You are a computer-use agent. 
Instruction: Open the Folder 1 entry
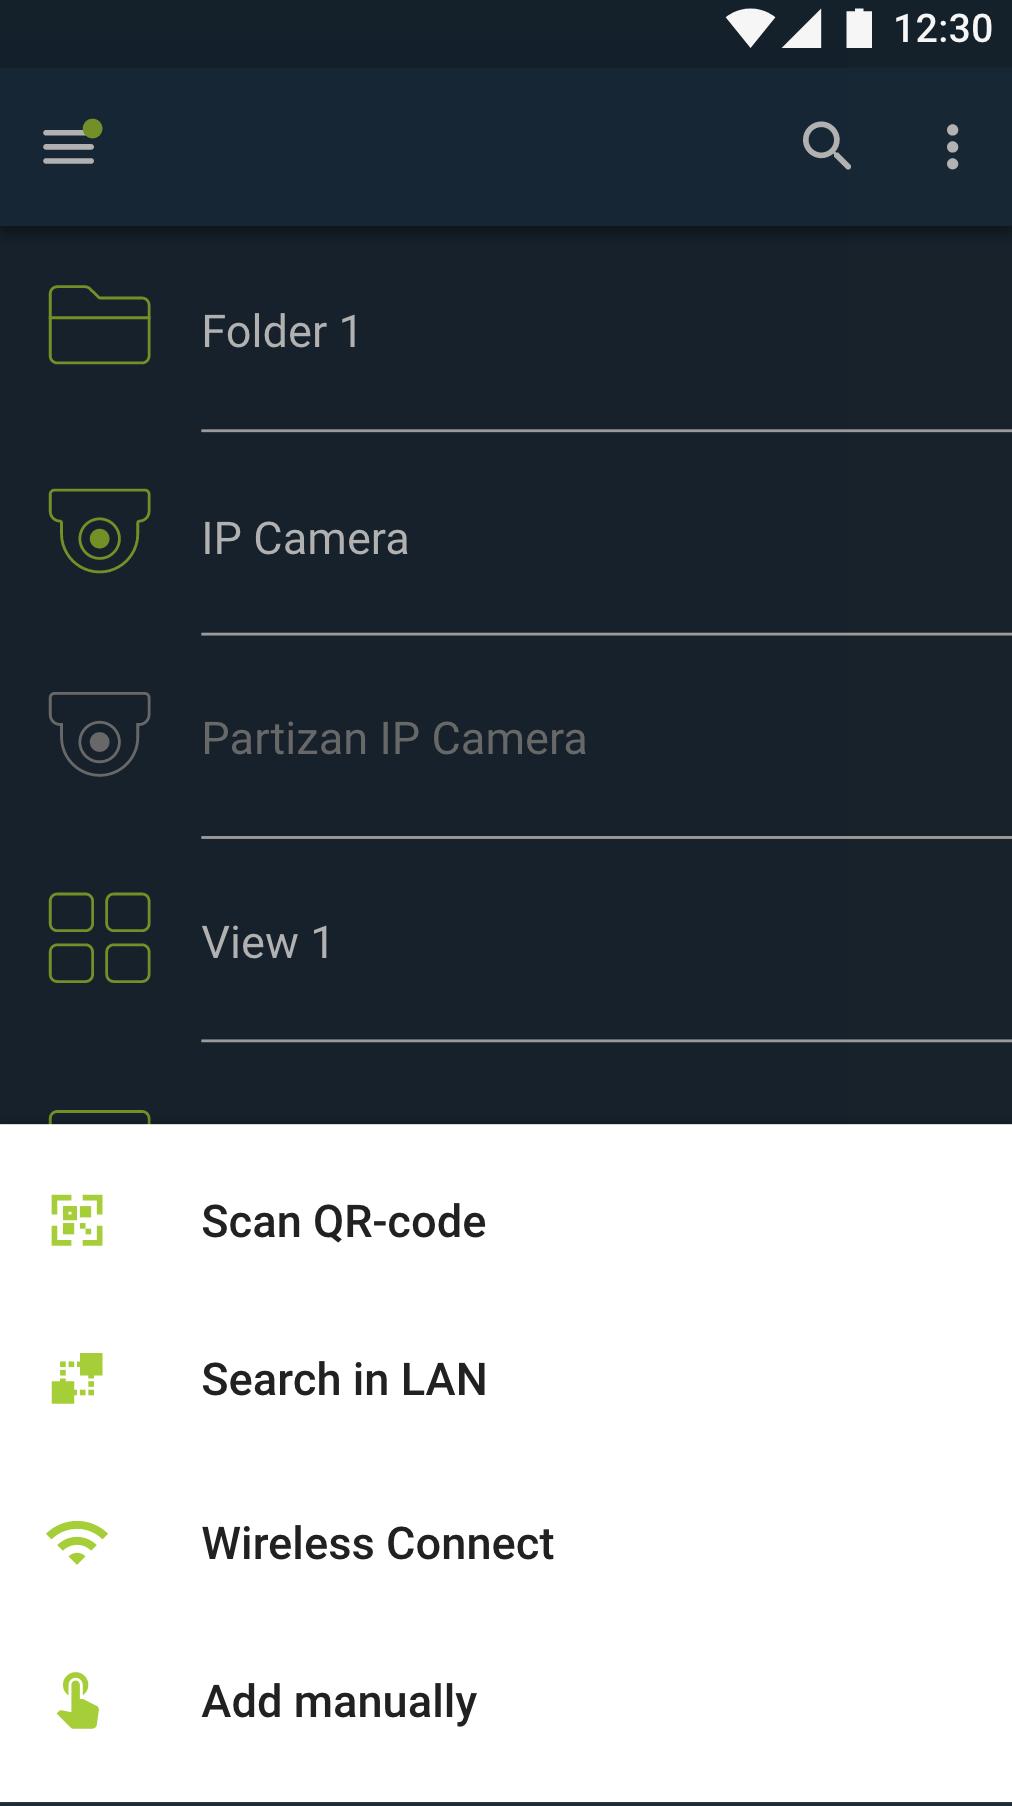click(281, 332)
